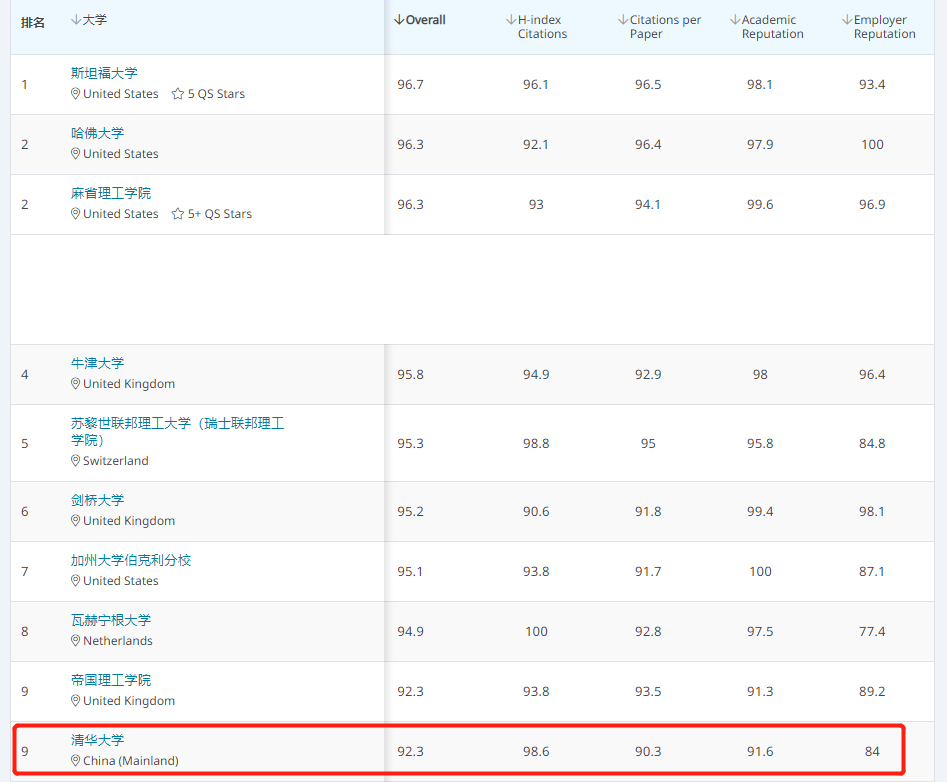This screenshot has height=782, width=947.
Task: Select academic reputation 99.4 for 剑桥大学
Action: (x=760, y=511)
